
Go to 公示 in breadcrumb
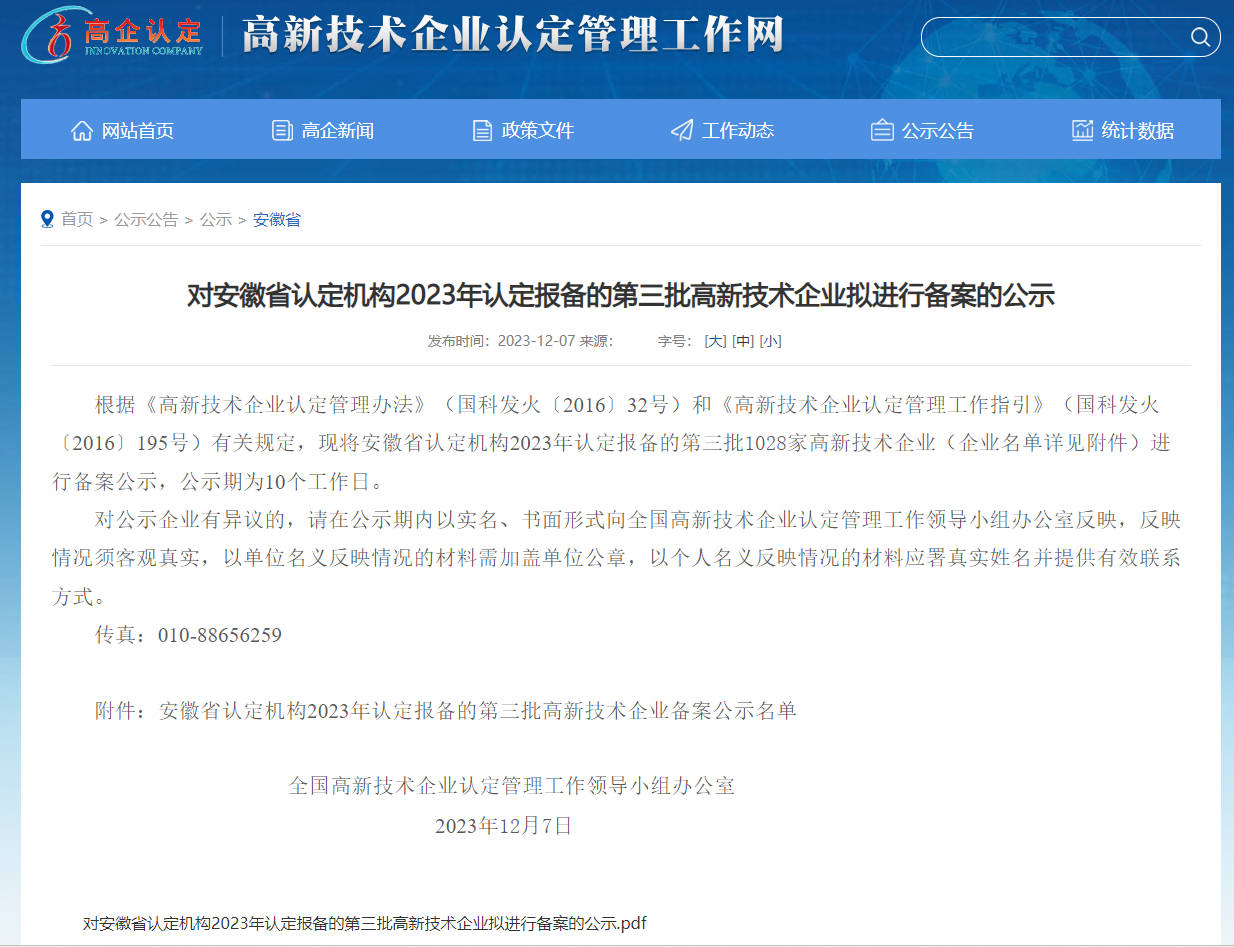click(216, 219)
